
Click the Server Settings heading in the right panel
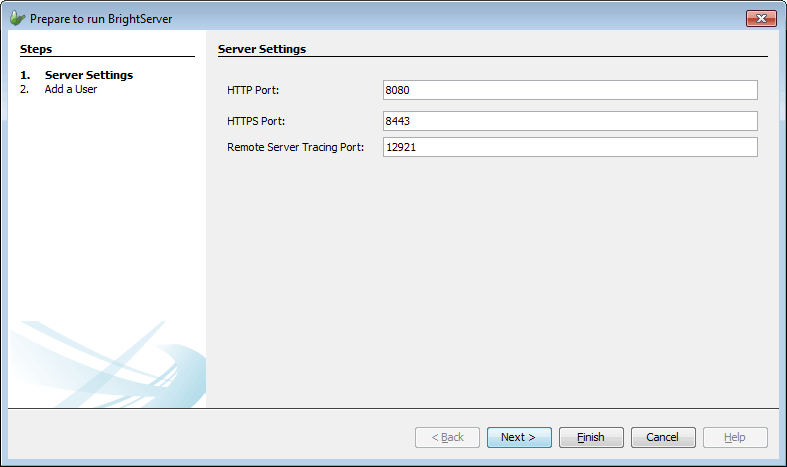coord(262,48)
